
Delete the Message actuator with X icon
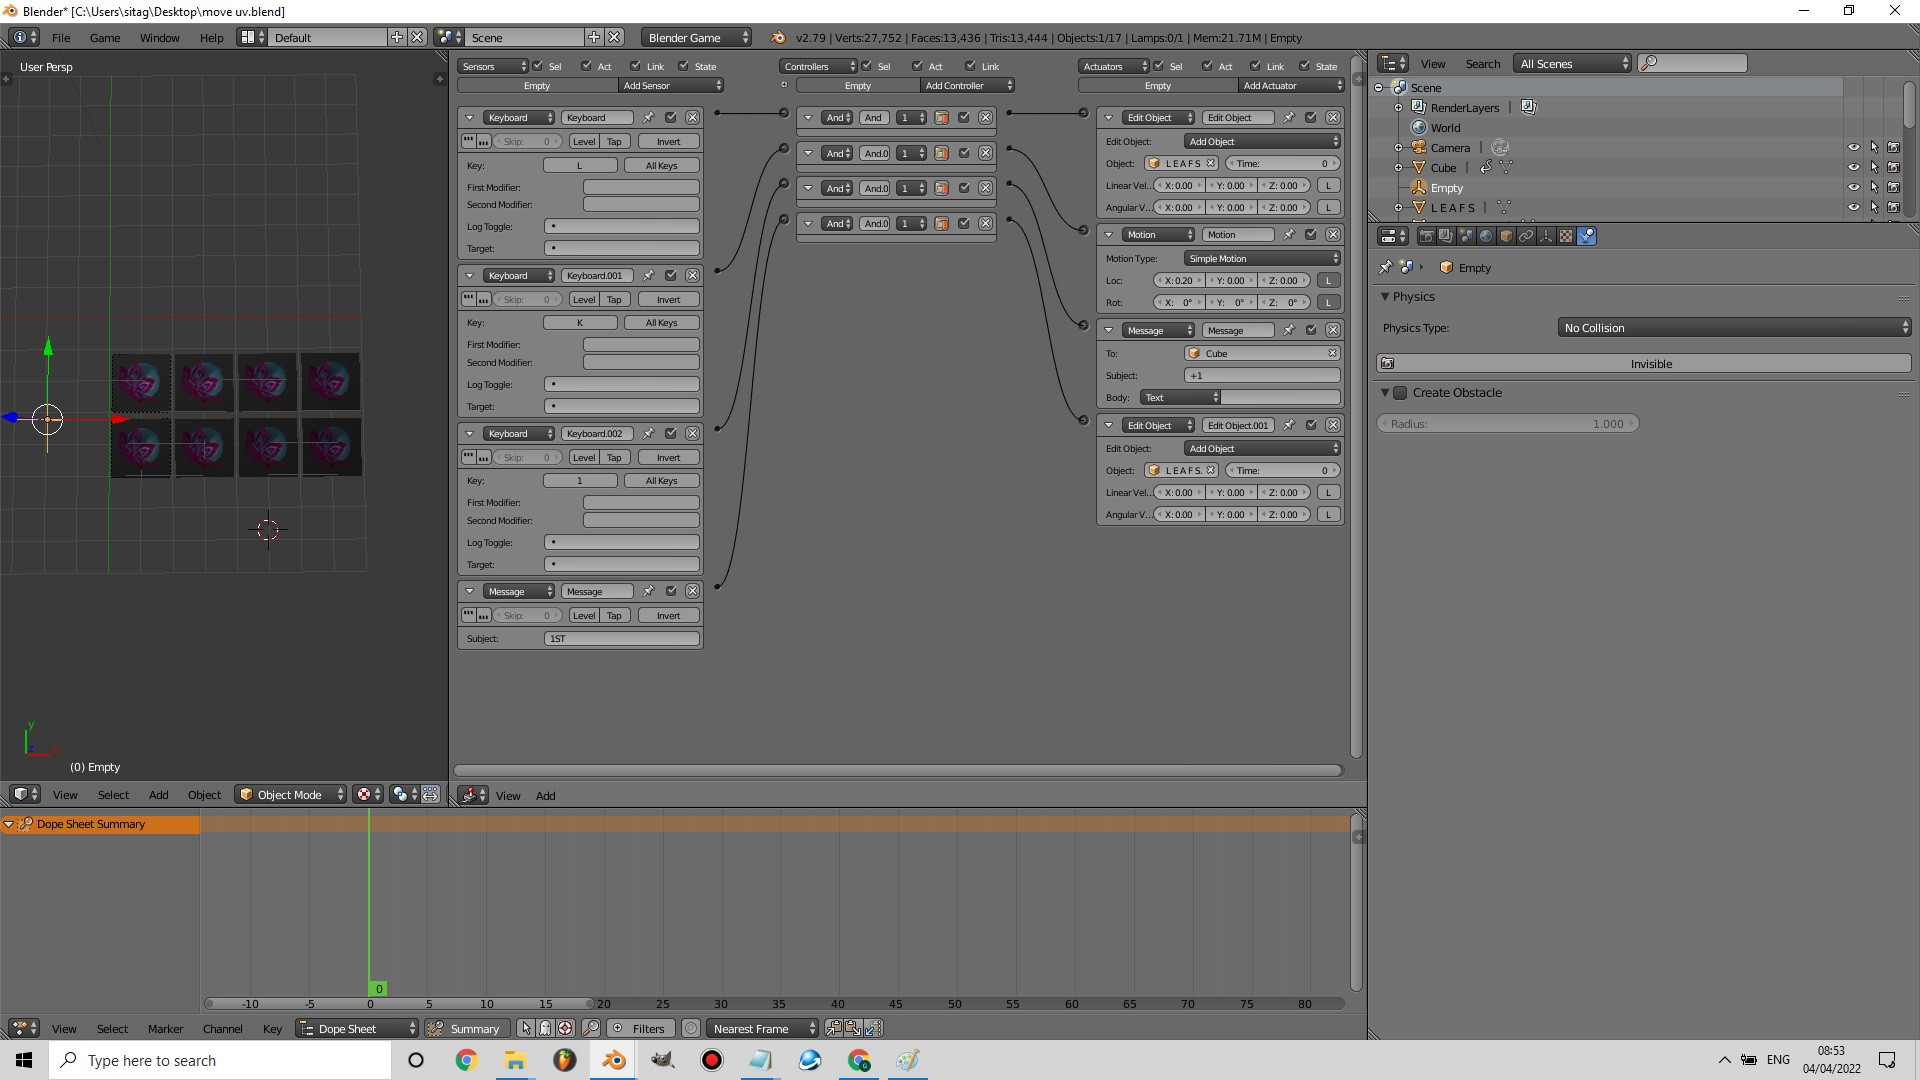pyautogui.click(x=1333, y=330)
